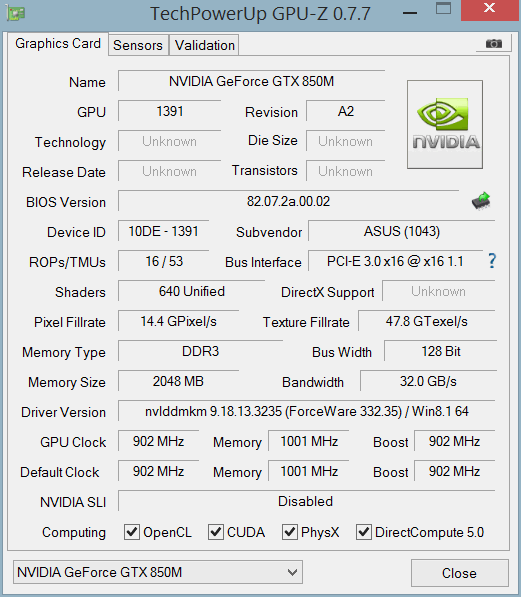The width and height of the screenshot is (521, 597).
Task: Click the Driver Version text field
Action: point(307,411)
